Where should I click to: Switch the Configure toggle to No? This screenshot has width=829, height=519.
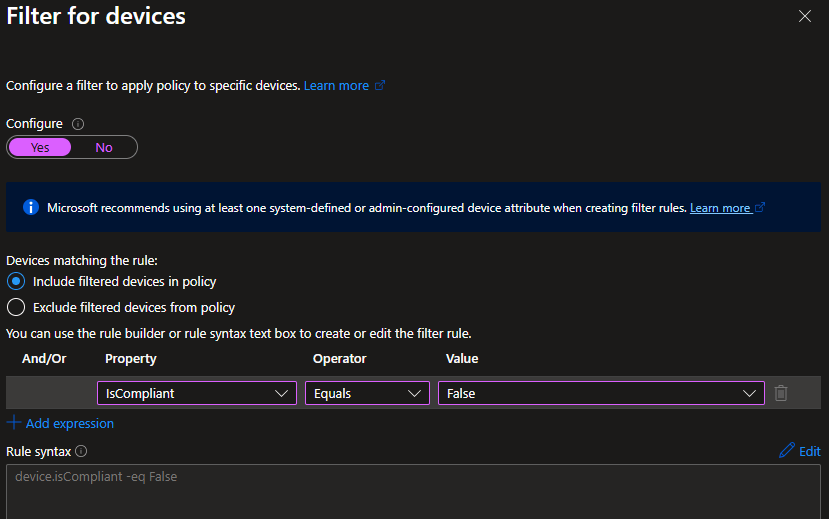tap(104, 147)
